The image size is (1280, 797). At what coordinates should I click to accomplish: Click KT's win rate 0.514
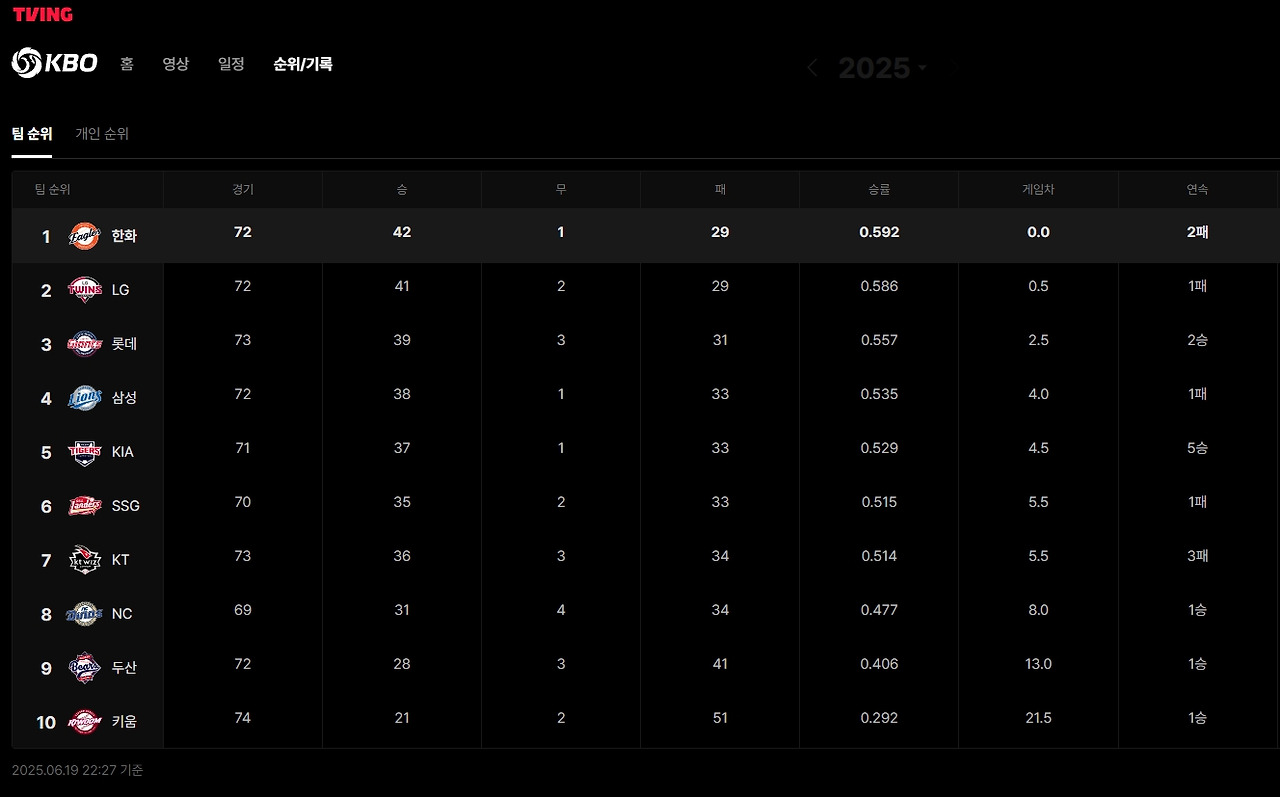(x=879, y=556)
